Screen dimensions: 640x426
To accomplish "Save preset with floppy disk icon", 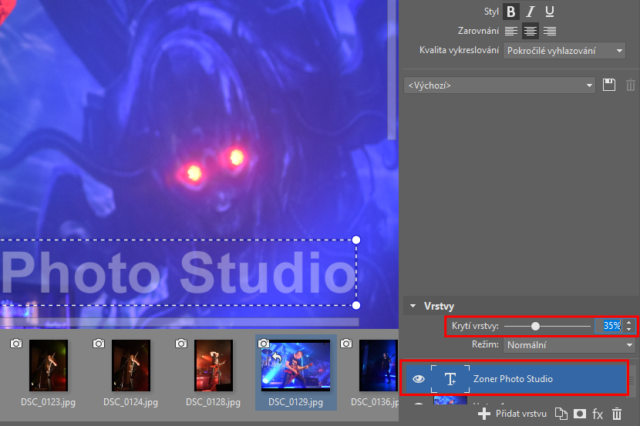I will (609, 85).
